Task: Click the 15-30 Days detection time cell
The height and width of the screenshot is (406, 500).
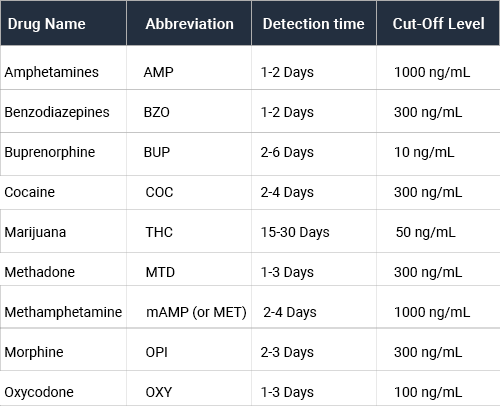Action: (314, 231)
